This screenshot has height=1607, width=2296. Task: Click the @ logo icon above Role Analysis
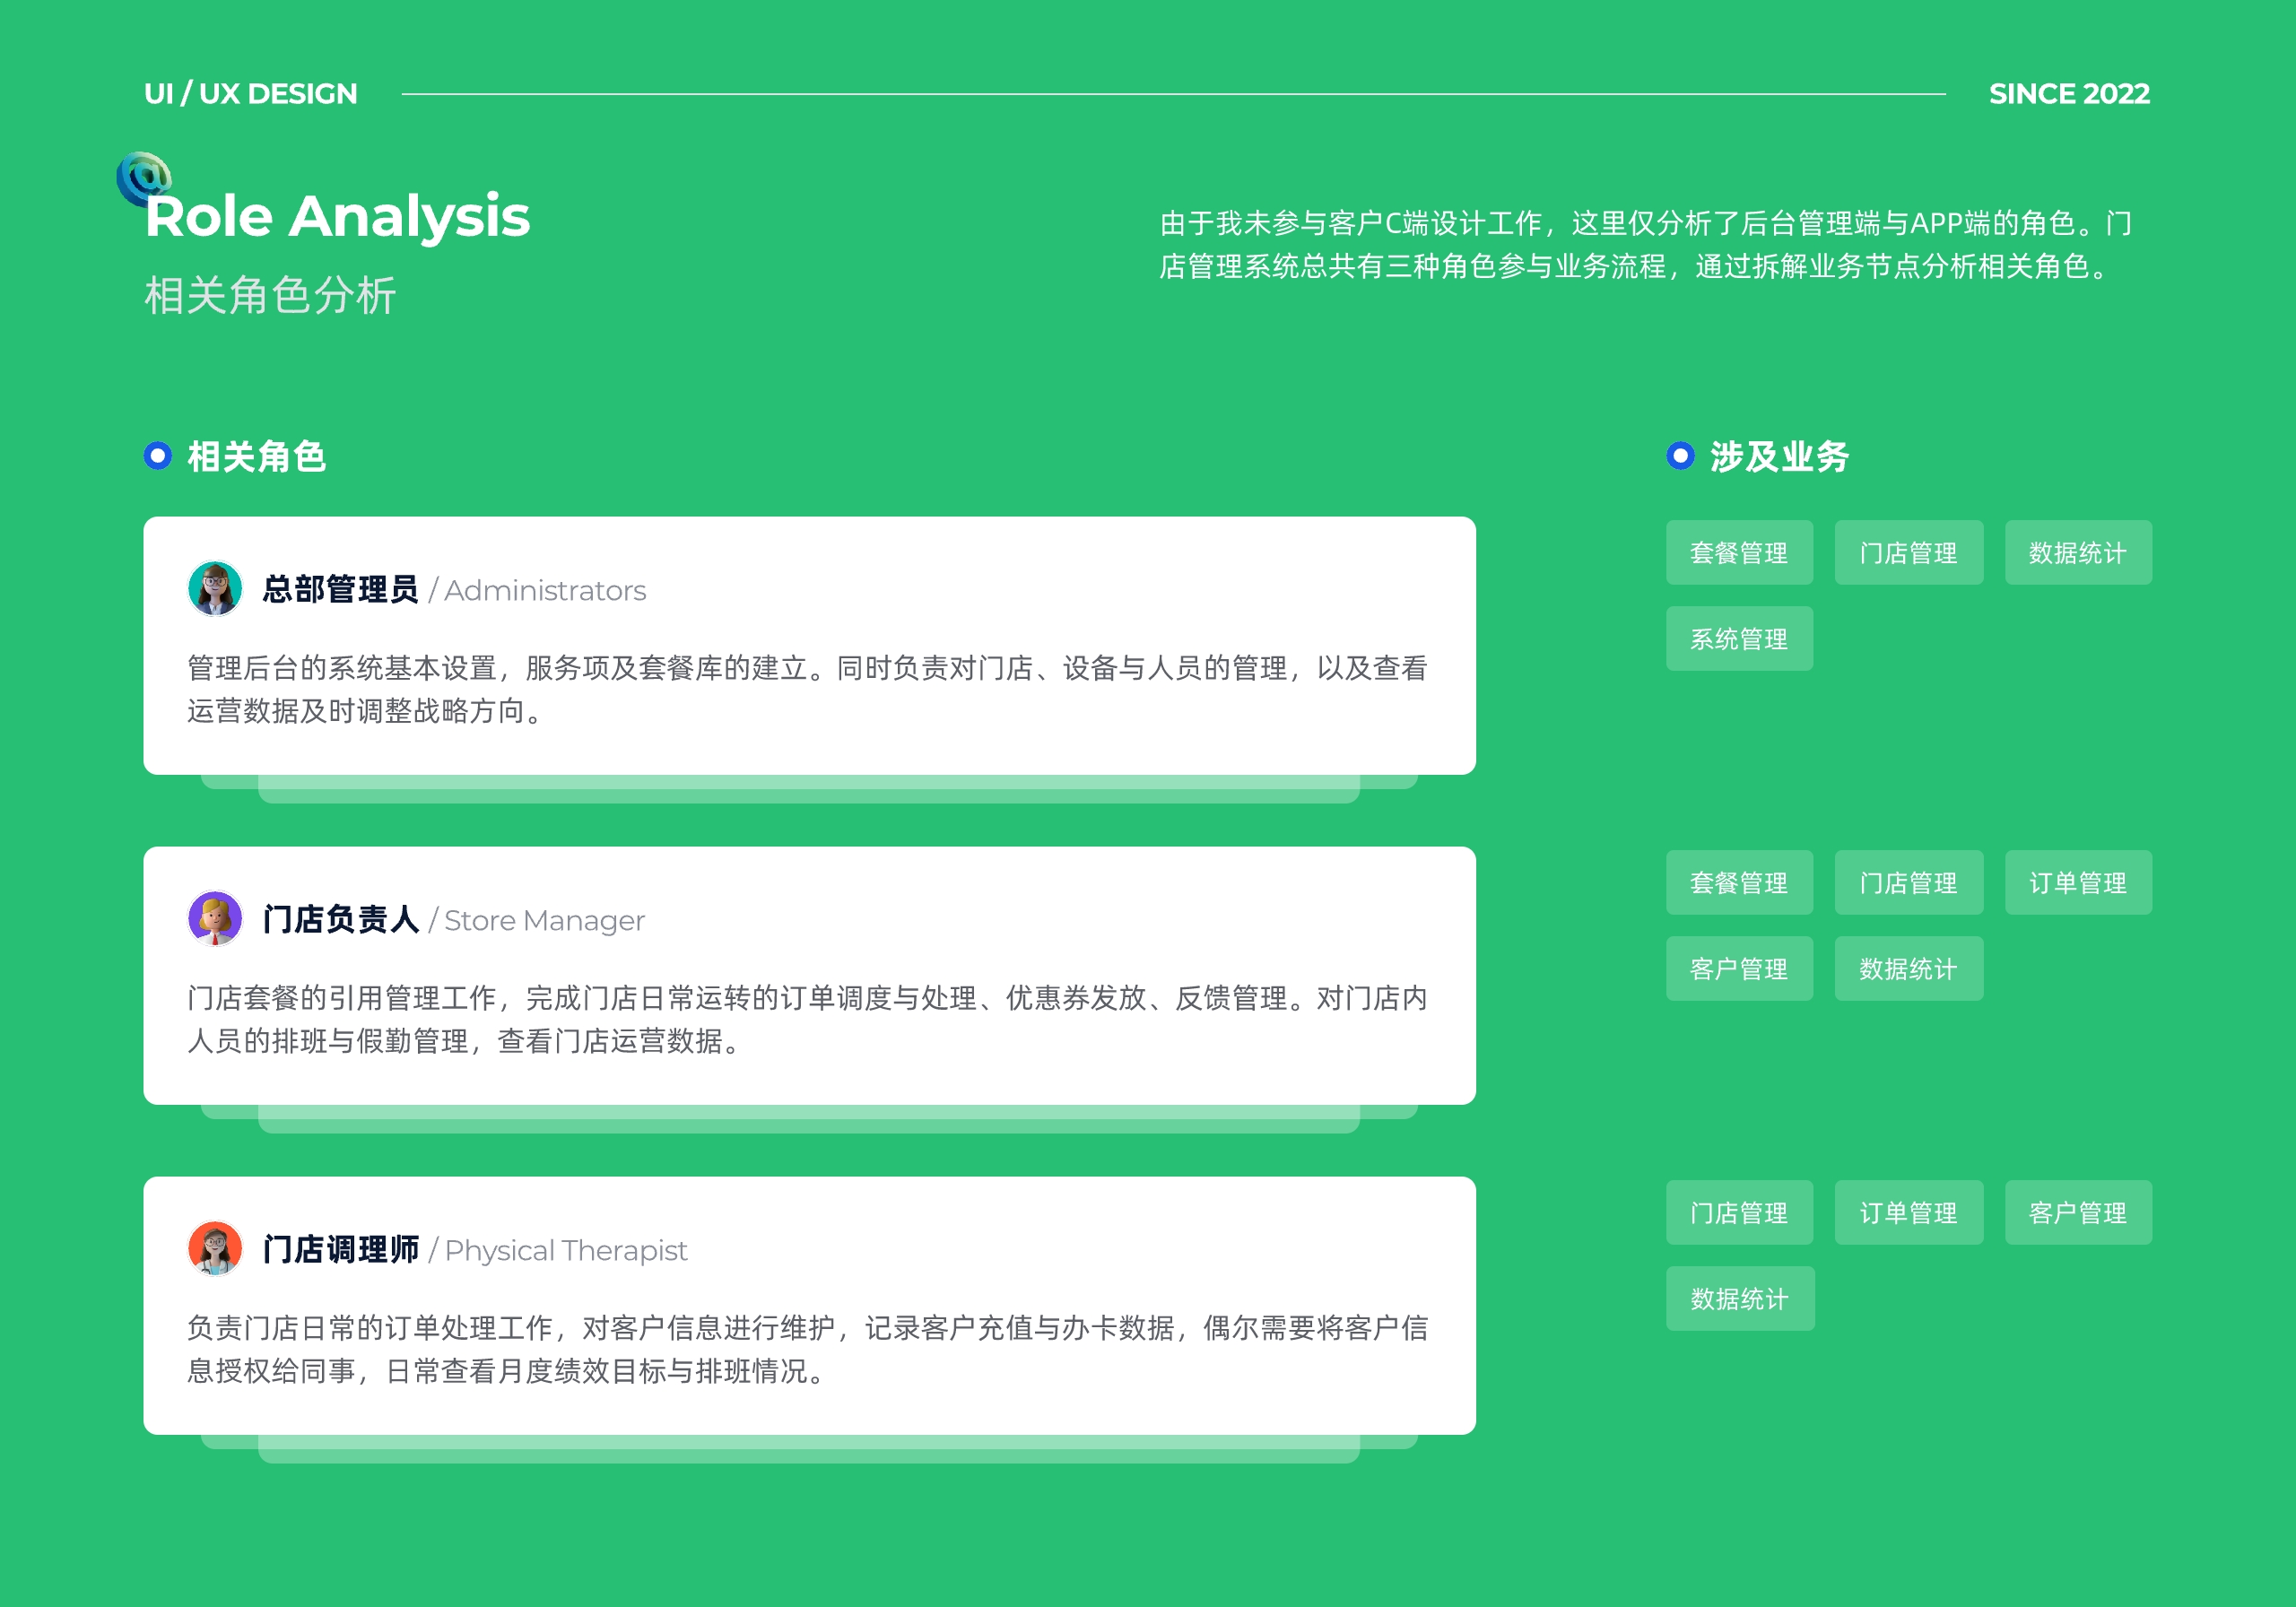tap(144, 178)
